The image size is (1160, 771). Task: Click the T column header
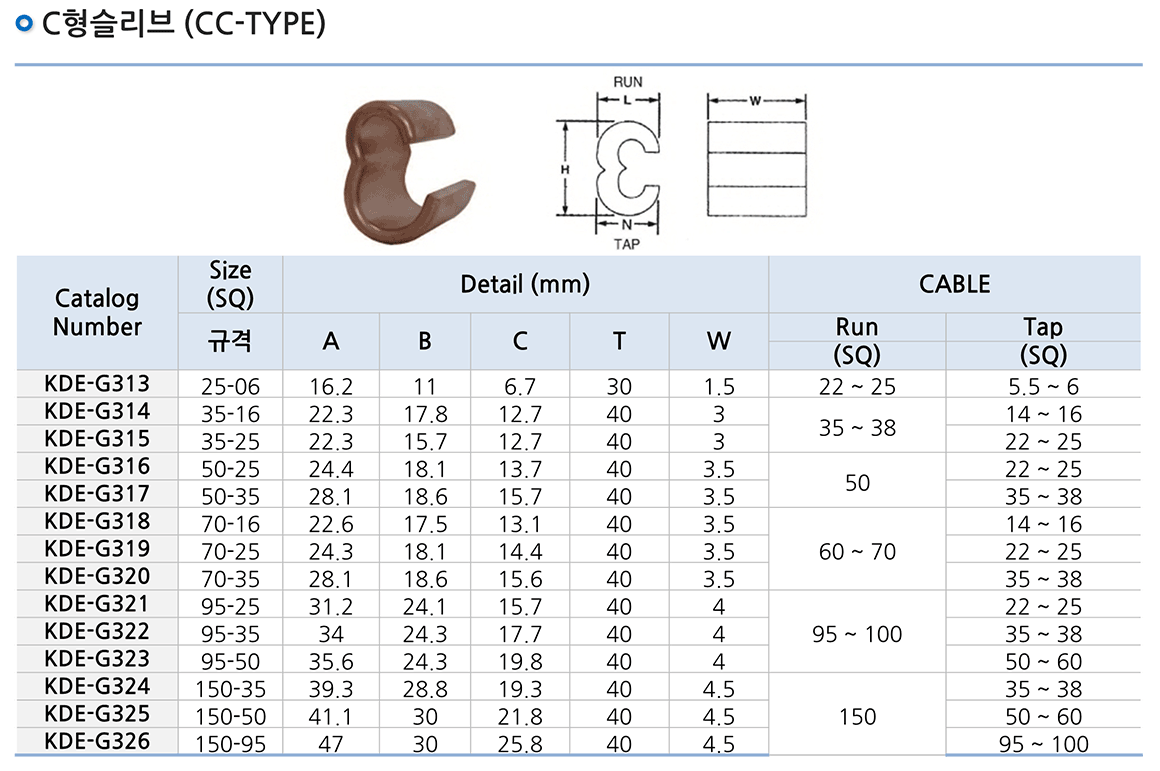619,341
